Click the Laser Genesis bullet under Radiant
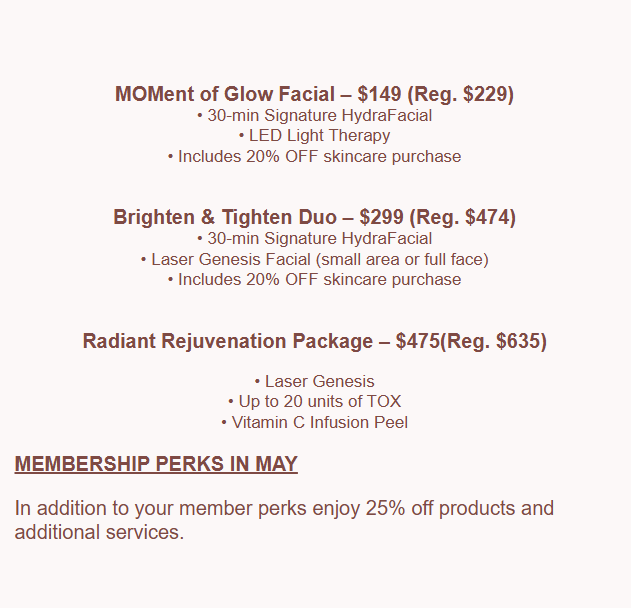The image size is (631, 608). [314, 381]
